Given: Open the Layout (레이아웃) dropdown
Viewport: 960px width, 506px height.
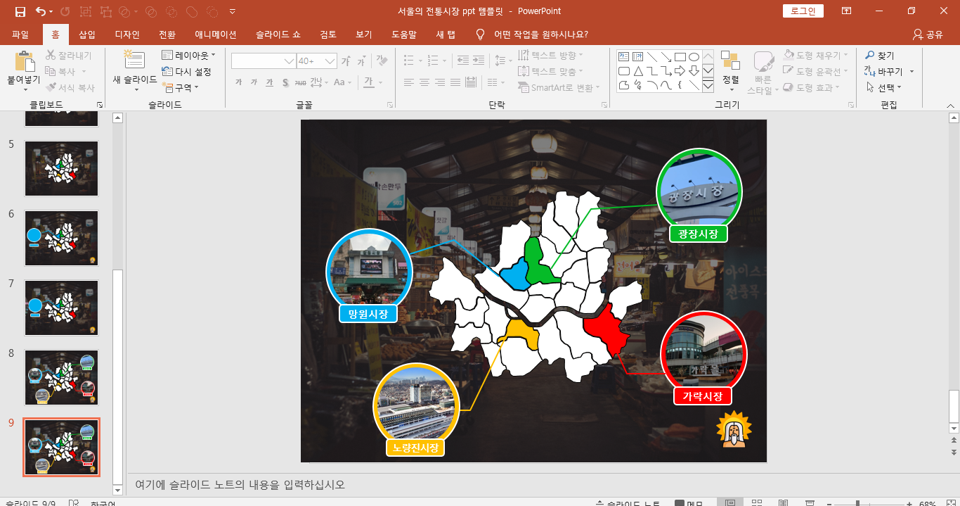Looking at the screenshot, I should pyautogui.click(x=189, y=55).
